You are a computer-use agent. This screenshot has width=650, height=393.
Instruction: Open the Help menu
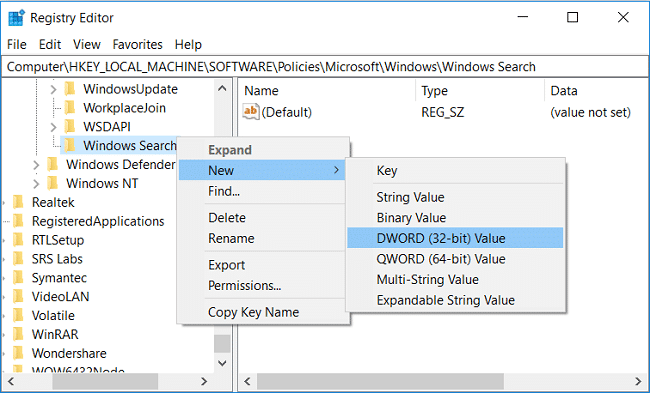click(x=188, y=44)
